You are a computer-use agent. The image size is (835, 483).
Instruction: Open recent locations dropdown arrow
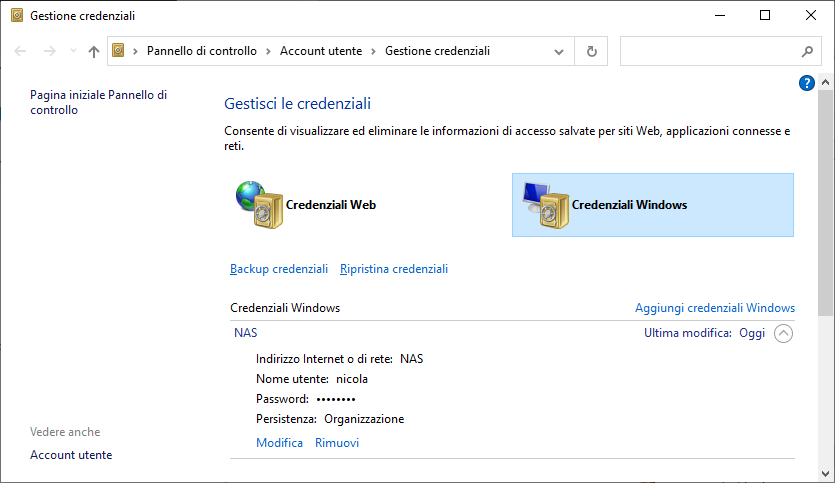[x=72, y=51]
